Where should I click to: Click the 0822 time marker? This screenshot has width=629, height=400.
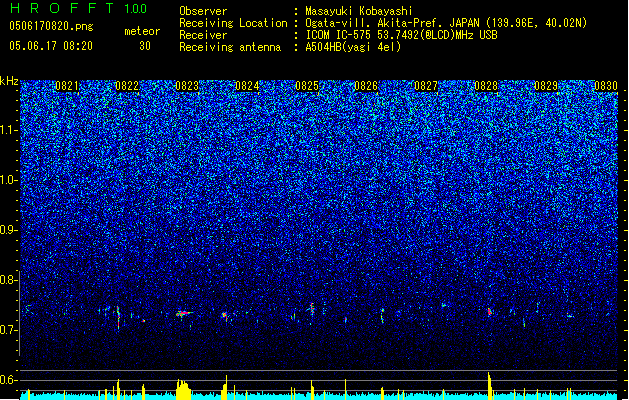coord(127,86)
